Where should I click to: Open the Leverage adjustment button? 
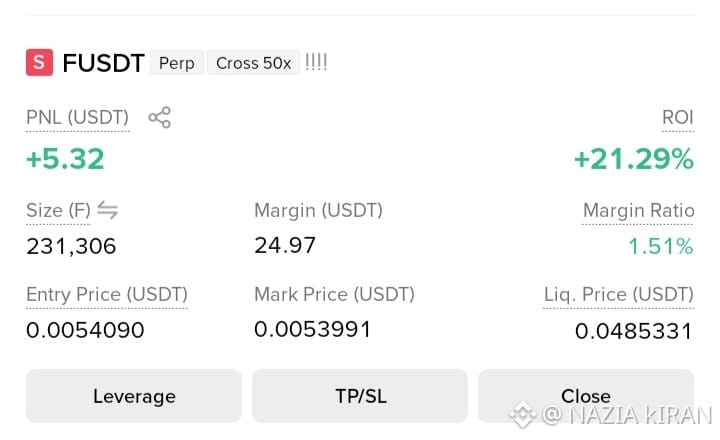click(x=134, y=396)
